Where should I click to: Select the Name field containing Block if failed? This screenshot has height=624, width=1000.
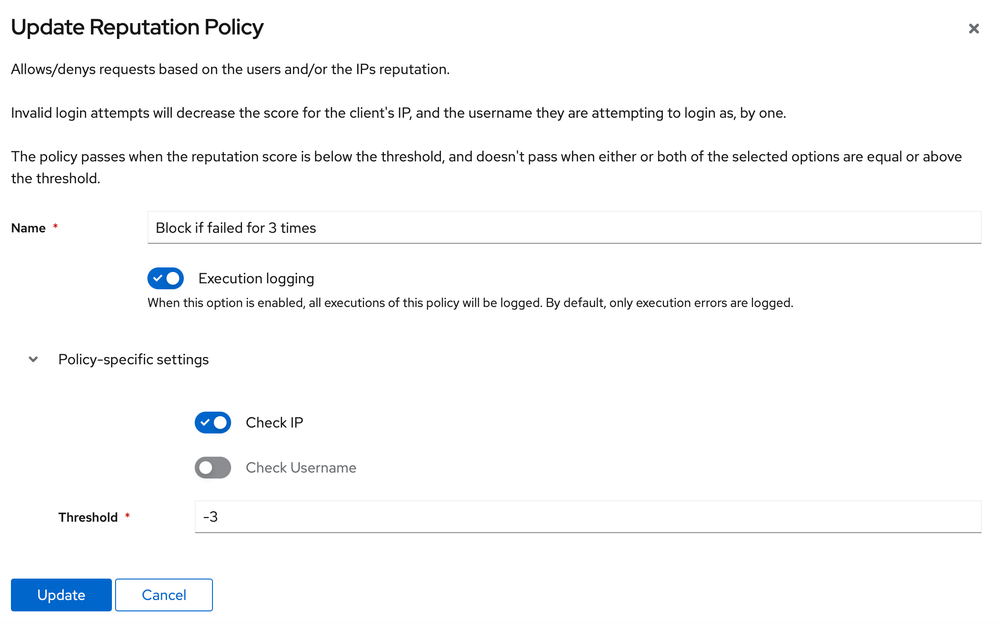click(565, 227)
